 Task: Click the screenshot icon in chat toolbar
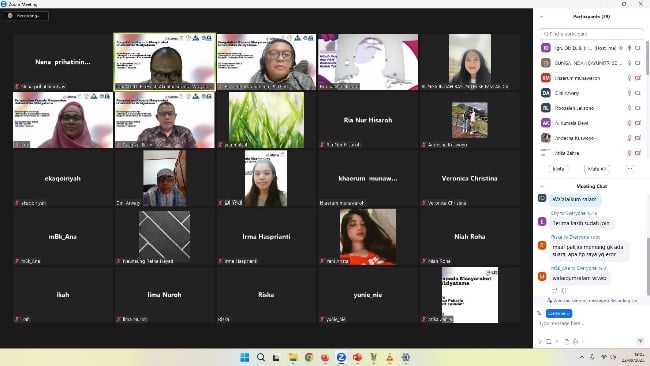[x=548, y=342]
